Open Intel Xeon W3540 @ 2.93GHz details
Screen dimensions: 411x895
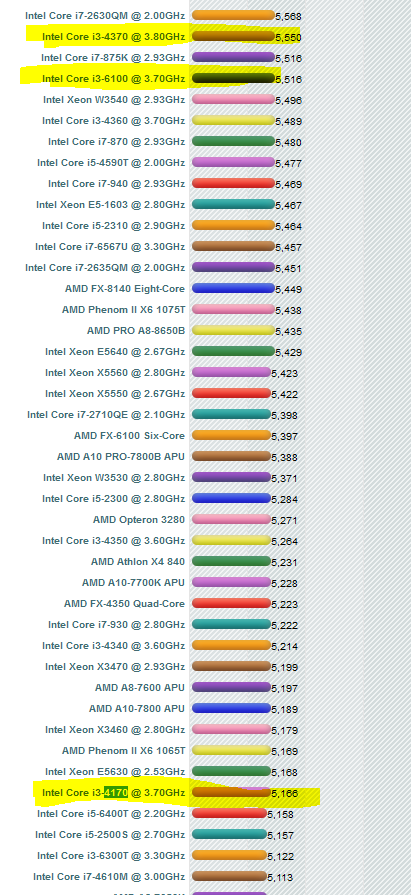click(x=114, y=100)
